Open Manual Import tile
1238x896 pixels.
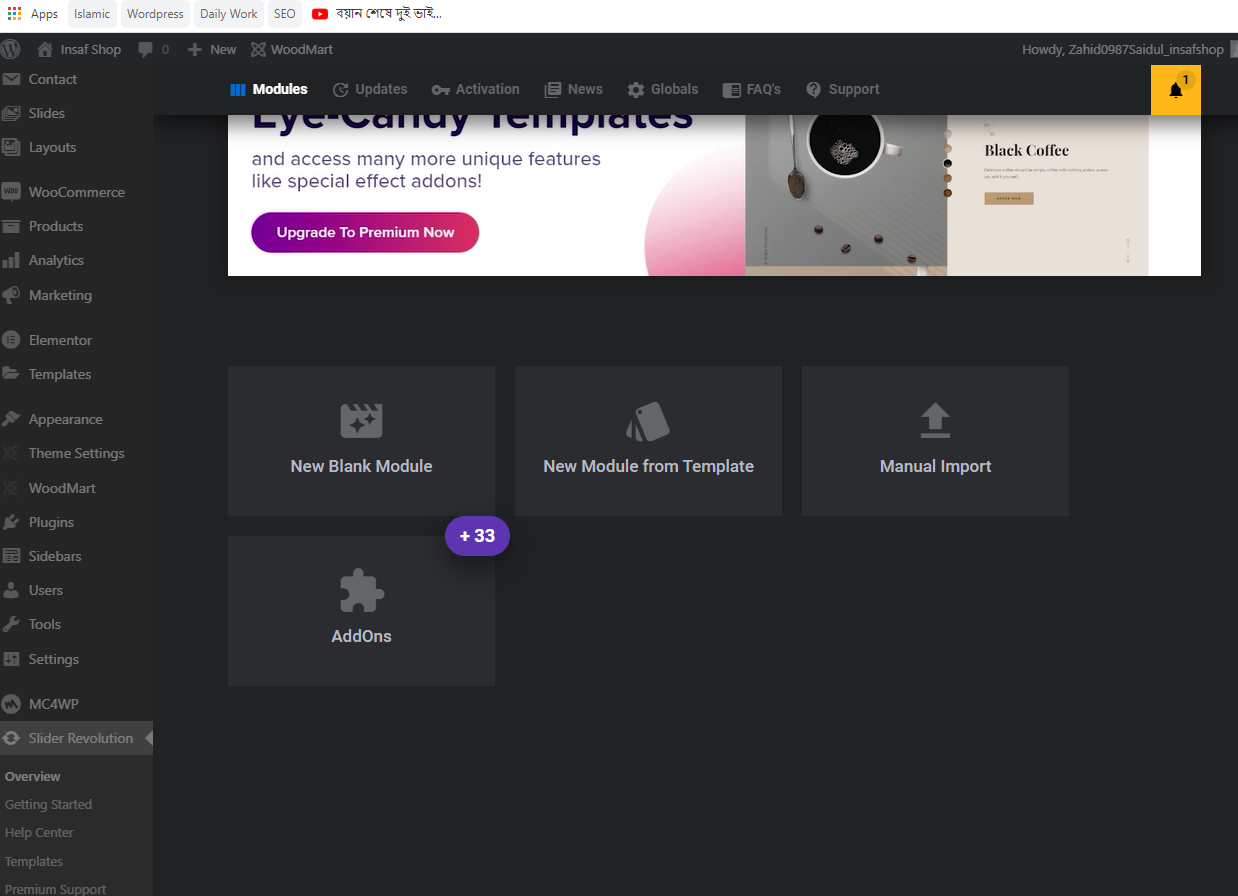point(935,441)
